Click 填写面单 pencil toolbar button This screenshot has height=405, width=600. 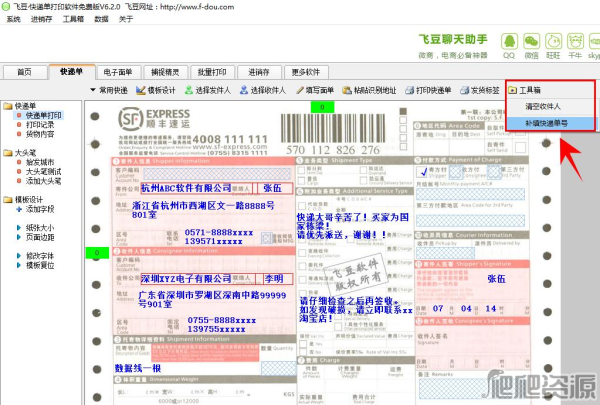click(315, 90)
